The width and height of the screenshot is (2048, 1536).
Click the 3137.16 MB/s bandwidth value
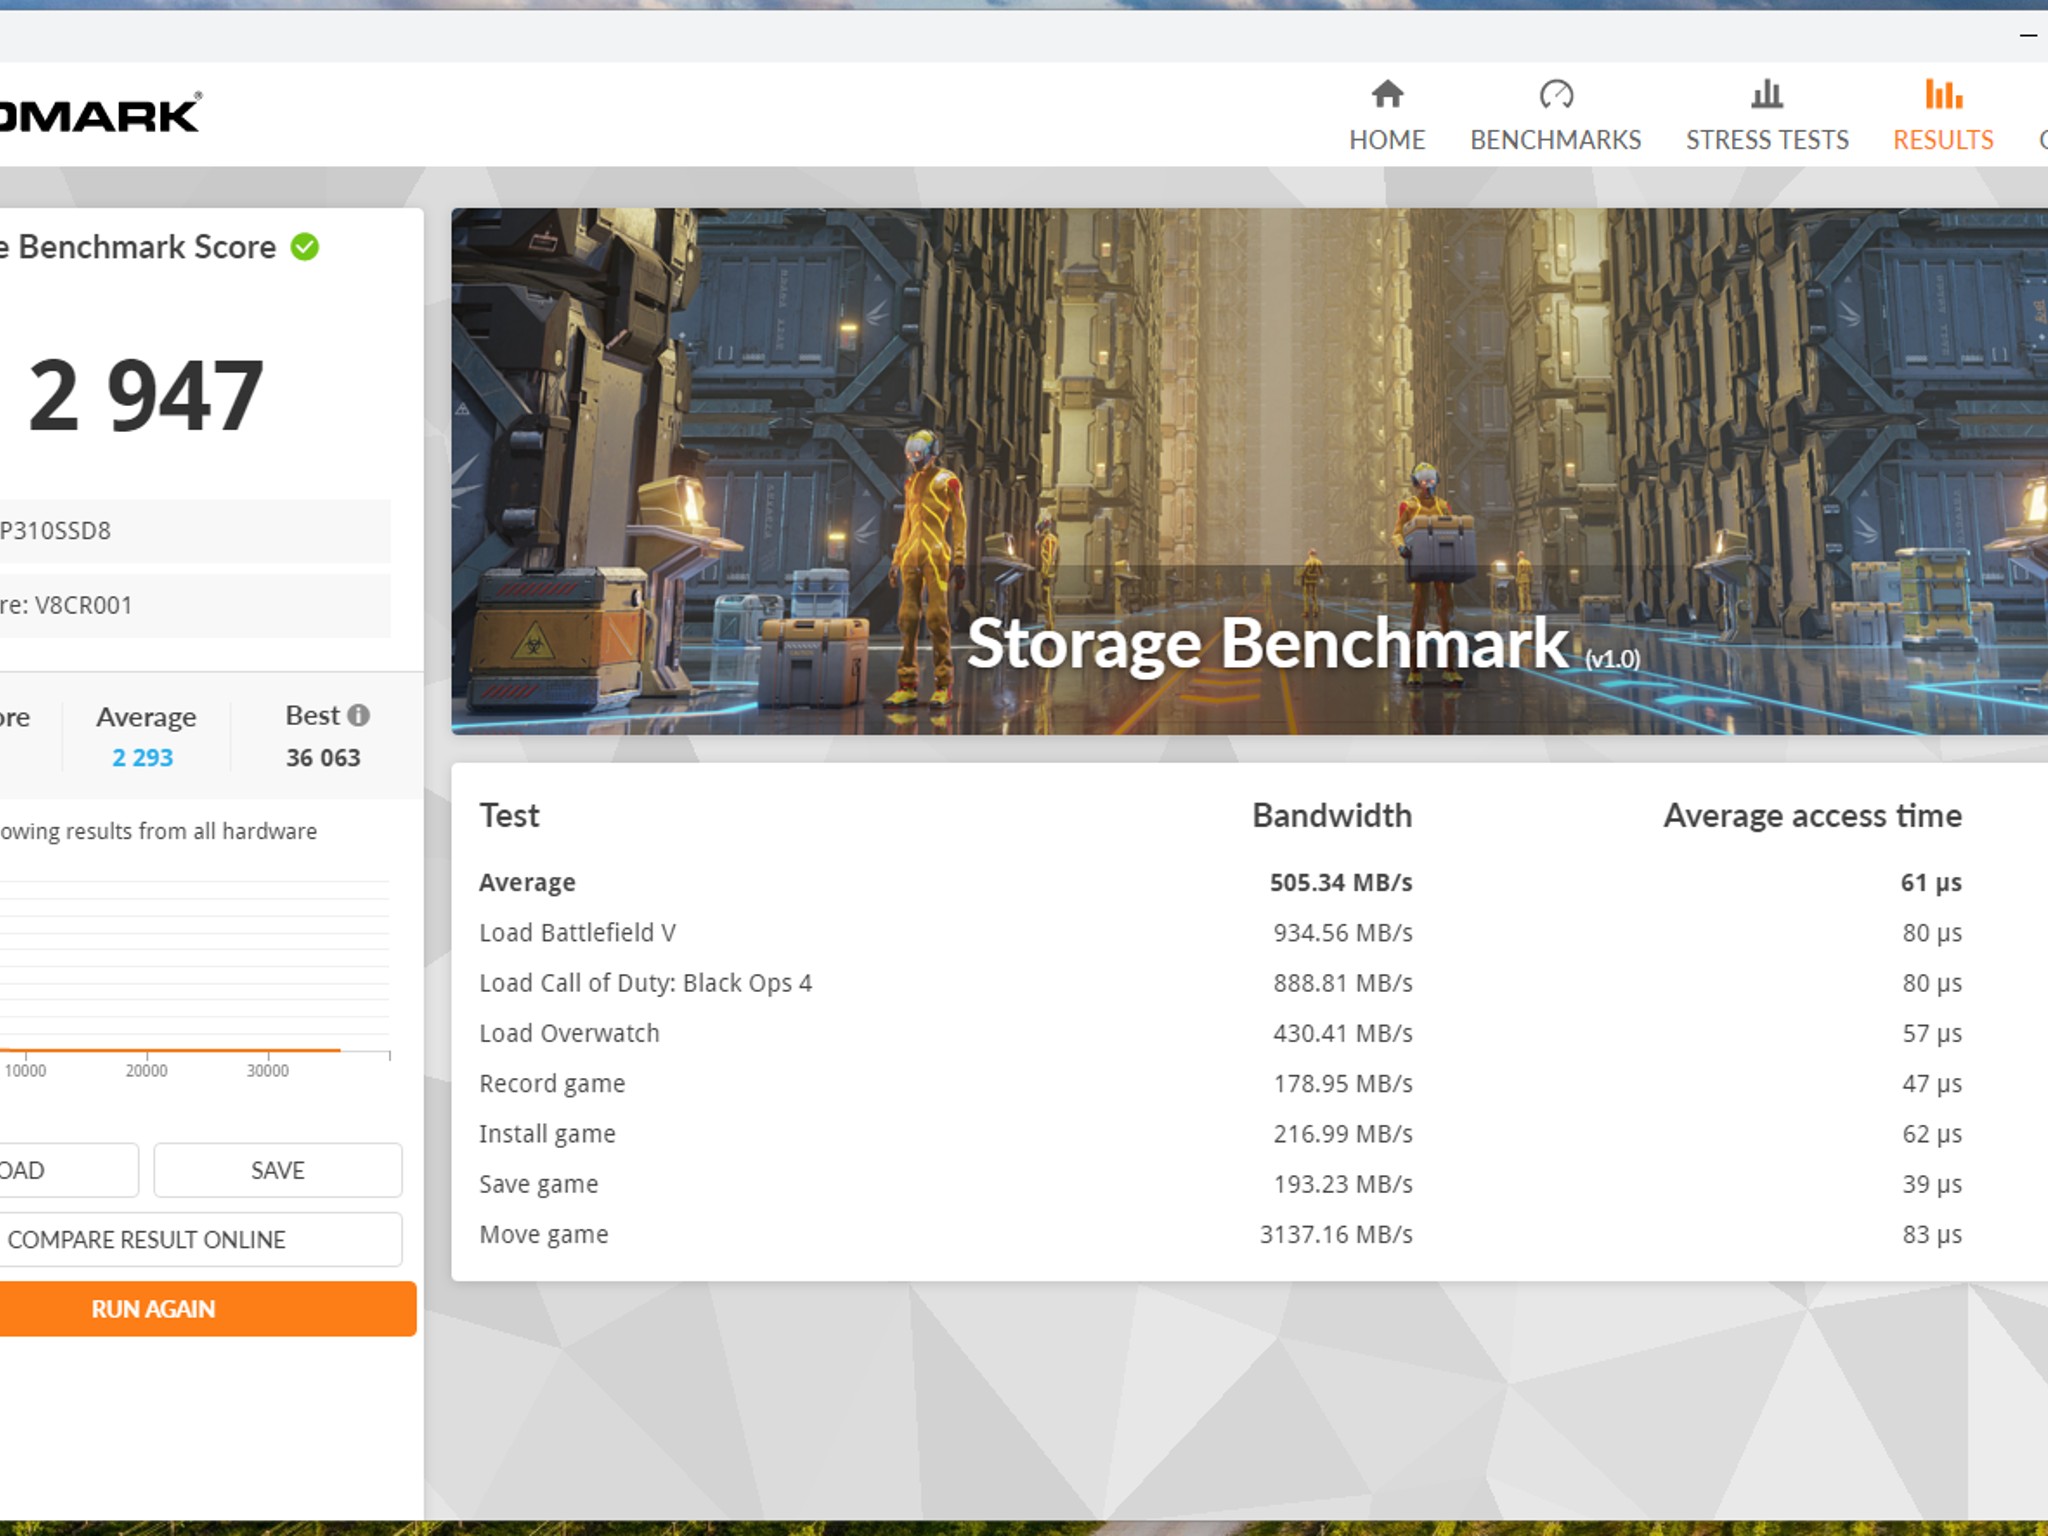pyautogui.click(x=1336, y=1234)
